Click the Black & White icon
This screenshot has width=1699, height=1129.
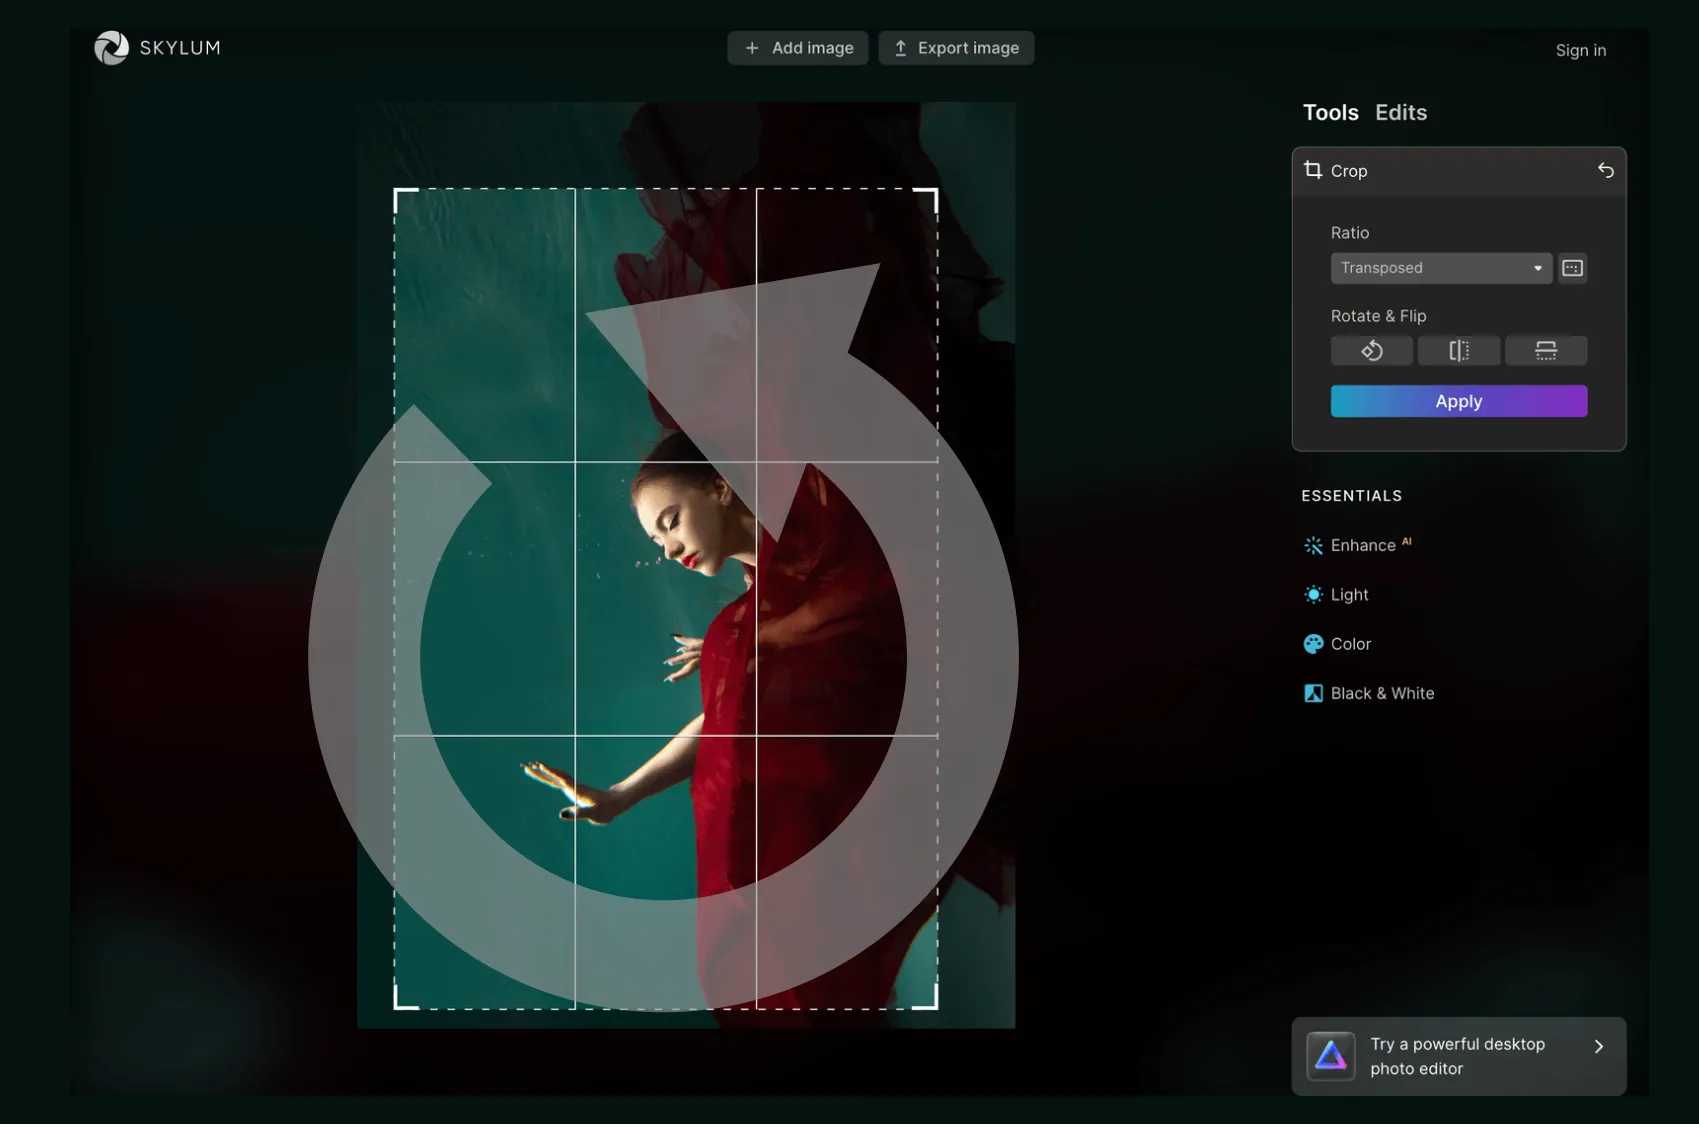point(1313,693)
